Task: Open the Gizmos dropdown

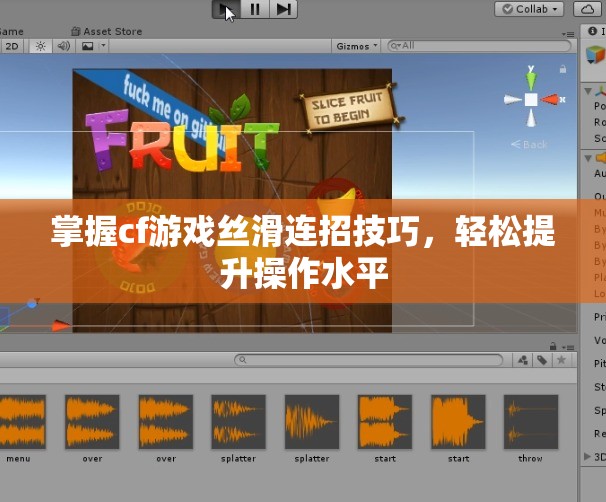Action: (x=356, y=46)
